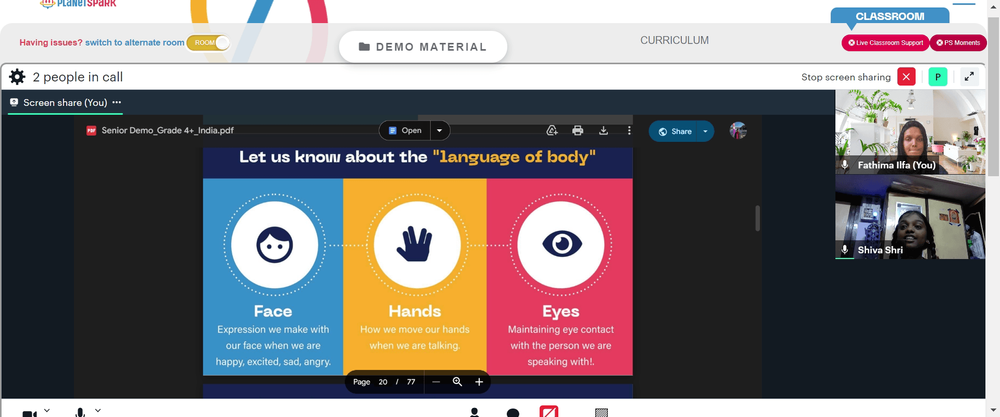This screenshot has width=1000, height=417.
Task: Download the Senior Demo PDF
Action: [x=603, y=131]
